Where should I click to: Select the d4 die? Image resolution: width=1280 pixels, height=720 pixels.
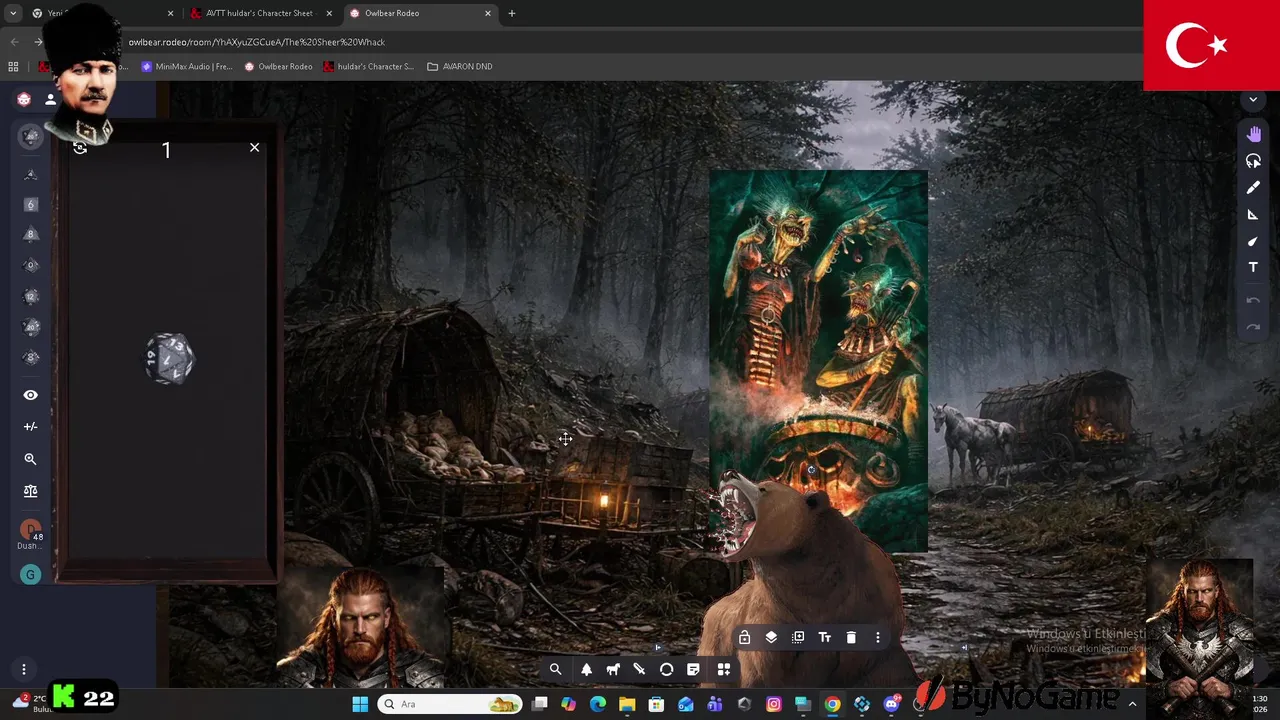point(31,174)
